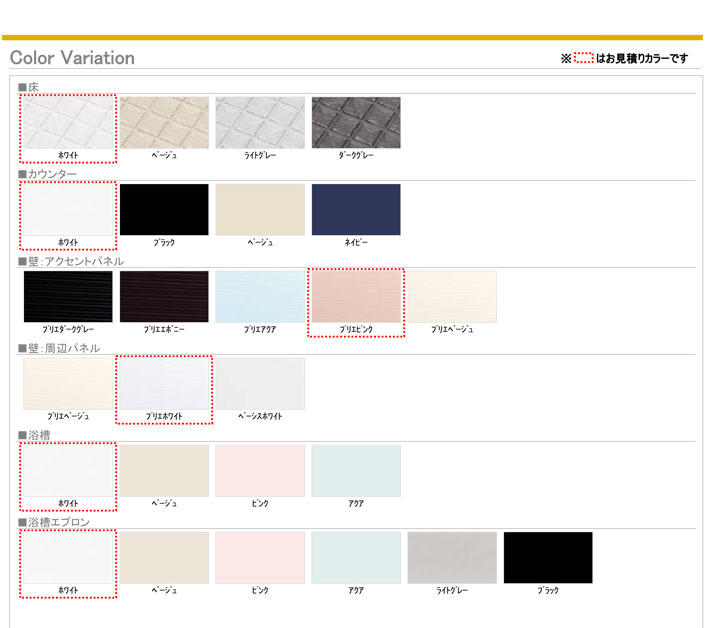Pick the beige counter color swatch

pos(260,210)
